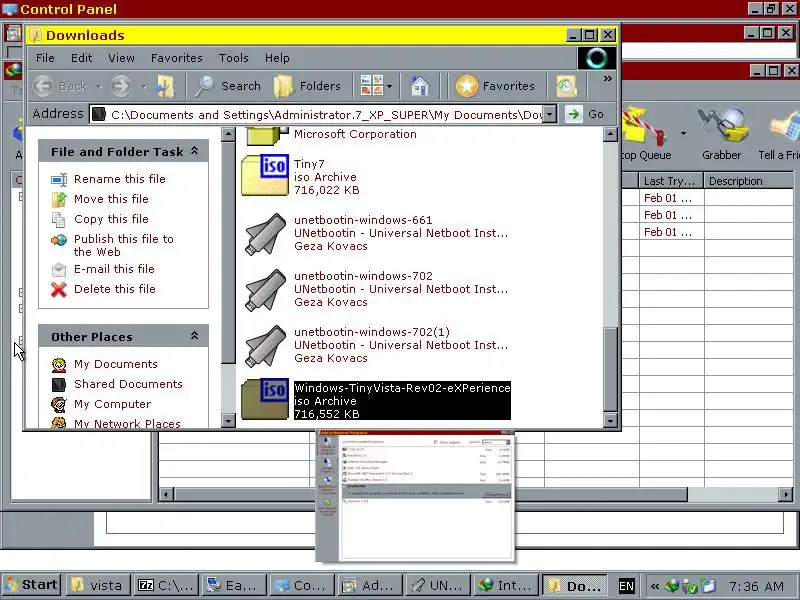Switch to vista taskbar button
Screen dimensions: 800x600
pyautogui.click(x=97, y=585)
